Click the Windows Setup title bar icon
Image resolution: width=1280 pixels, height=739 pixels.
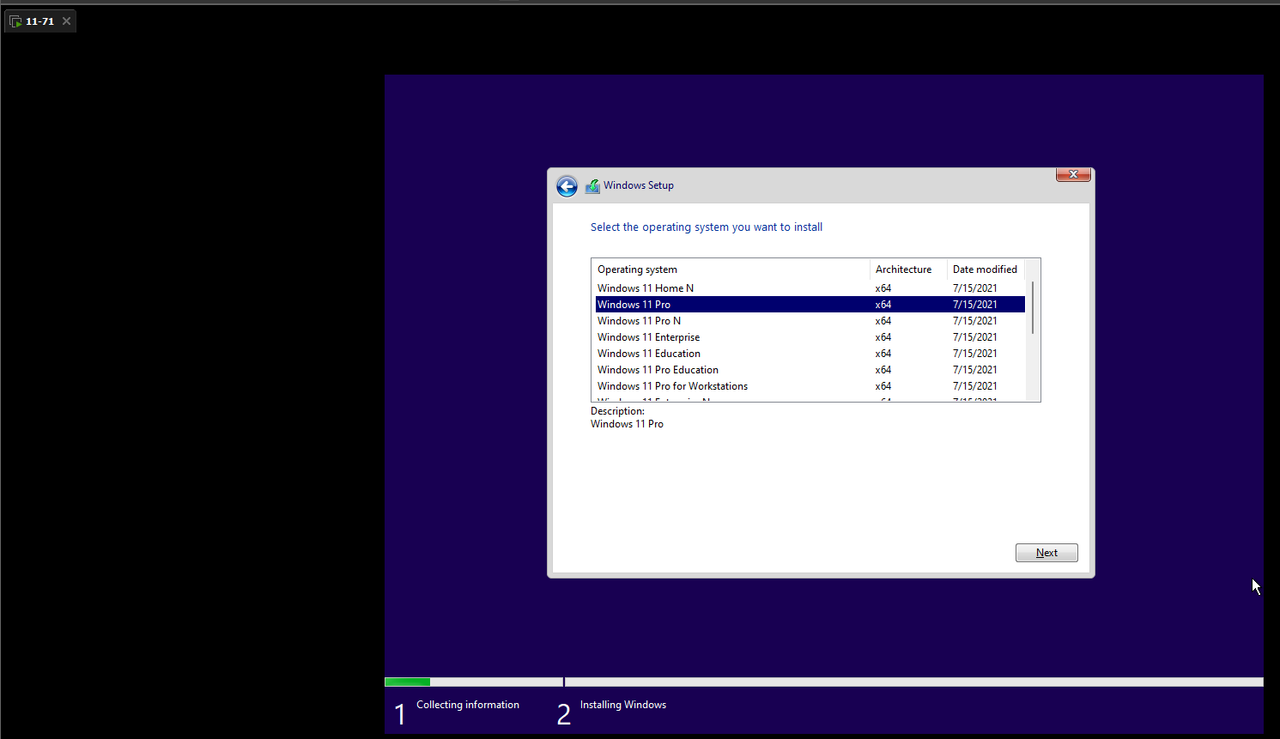(x=592, y=186)
